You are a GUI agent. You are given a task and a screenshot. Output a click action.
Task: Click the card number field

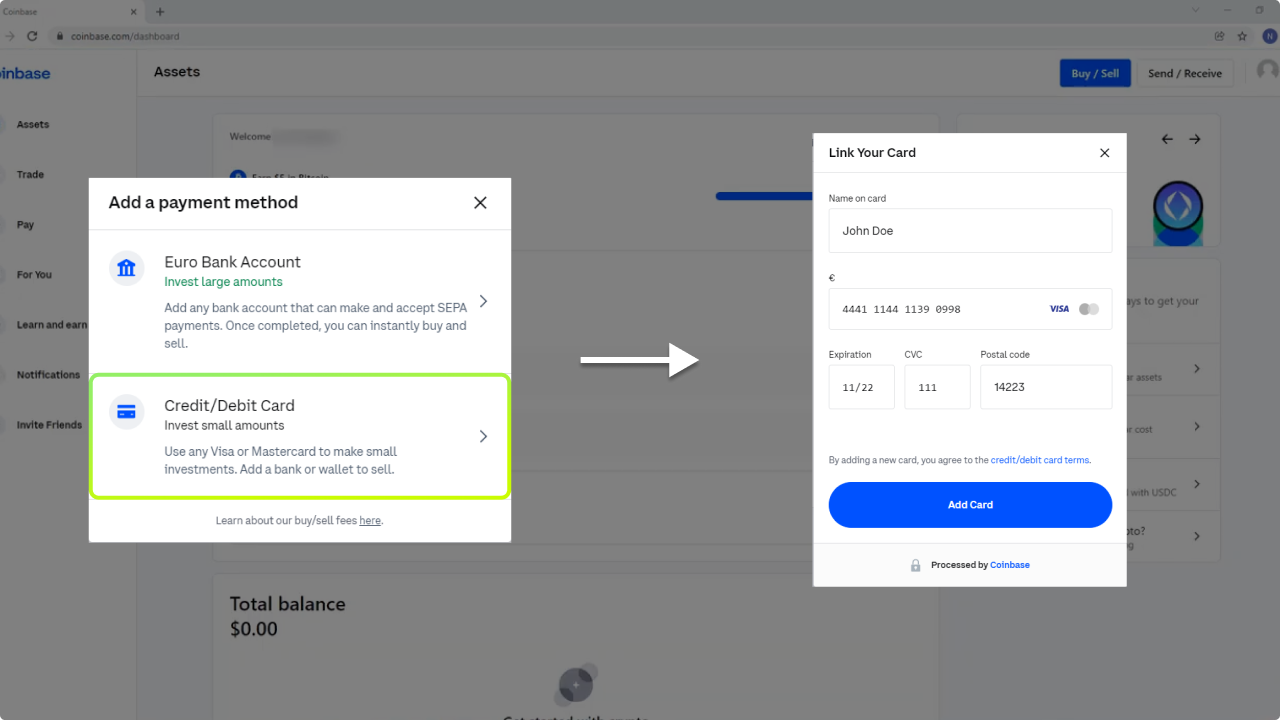tap(970, 309)
